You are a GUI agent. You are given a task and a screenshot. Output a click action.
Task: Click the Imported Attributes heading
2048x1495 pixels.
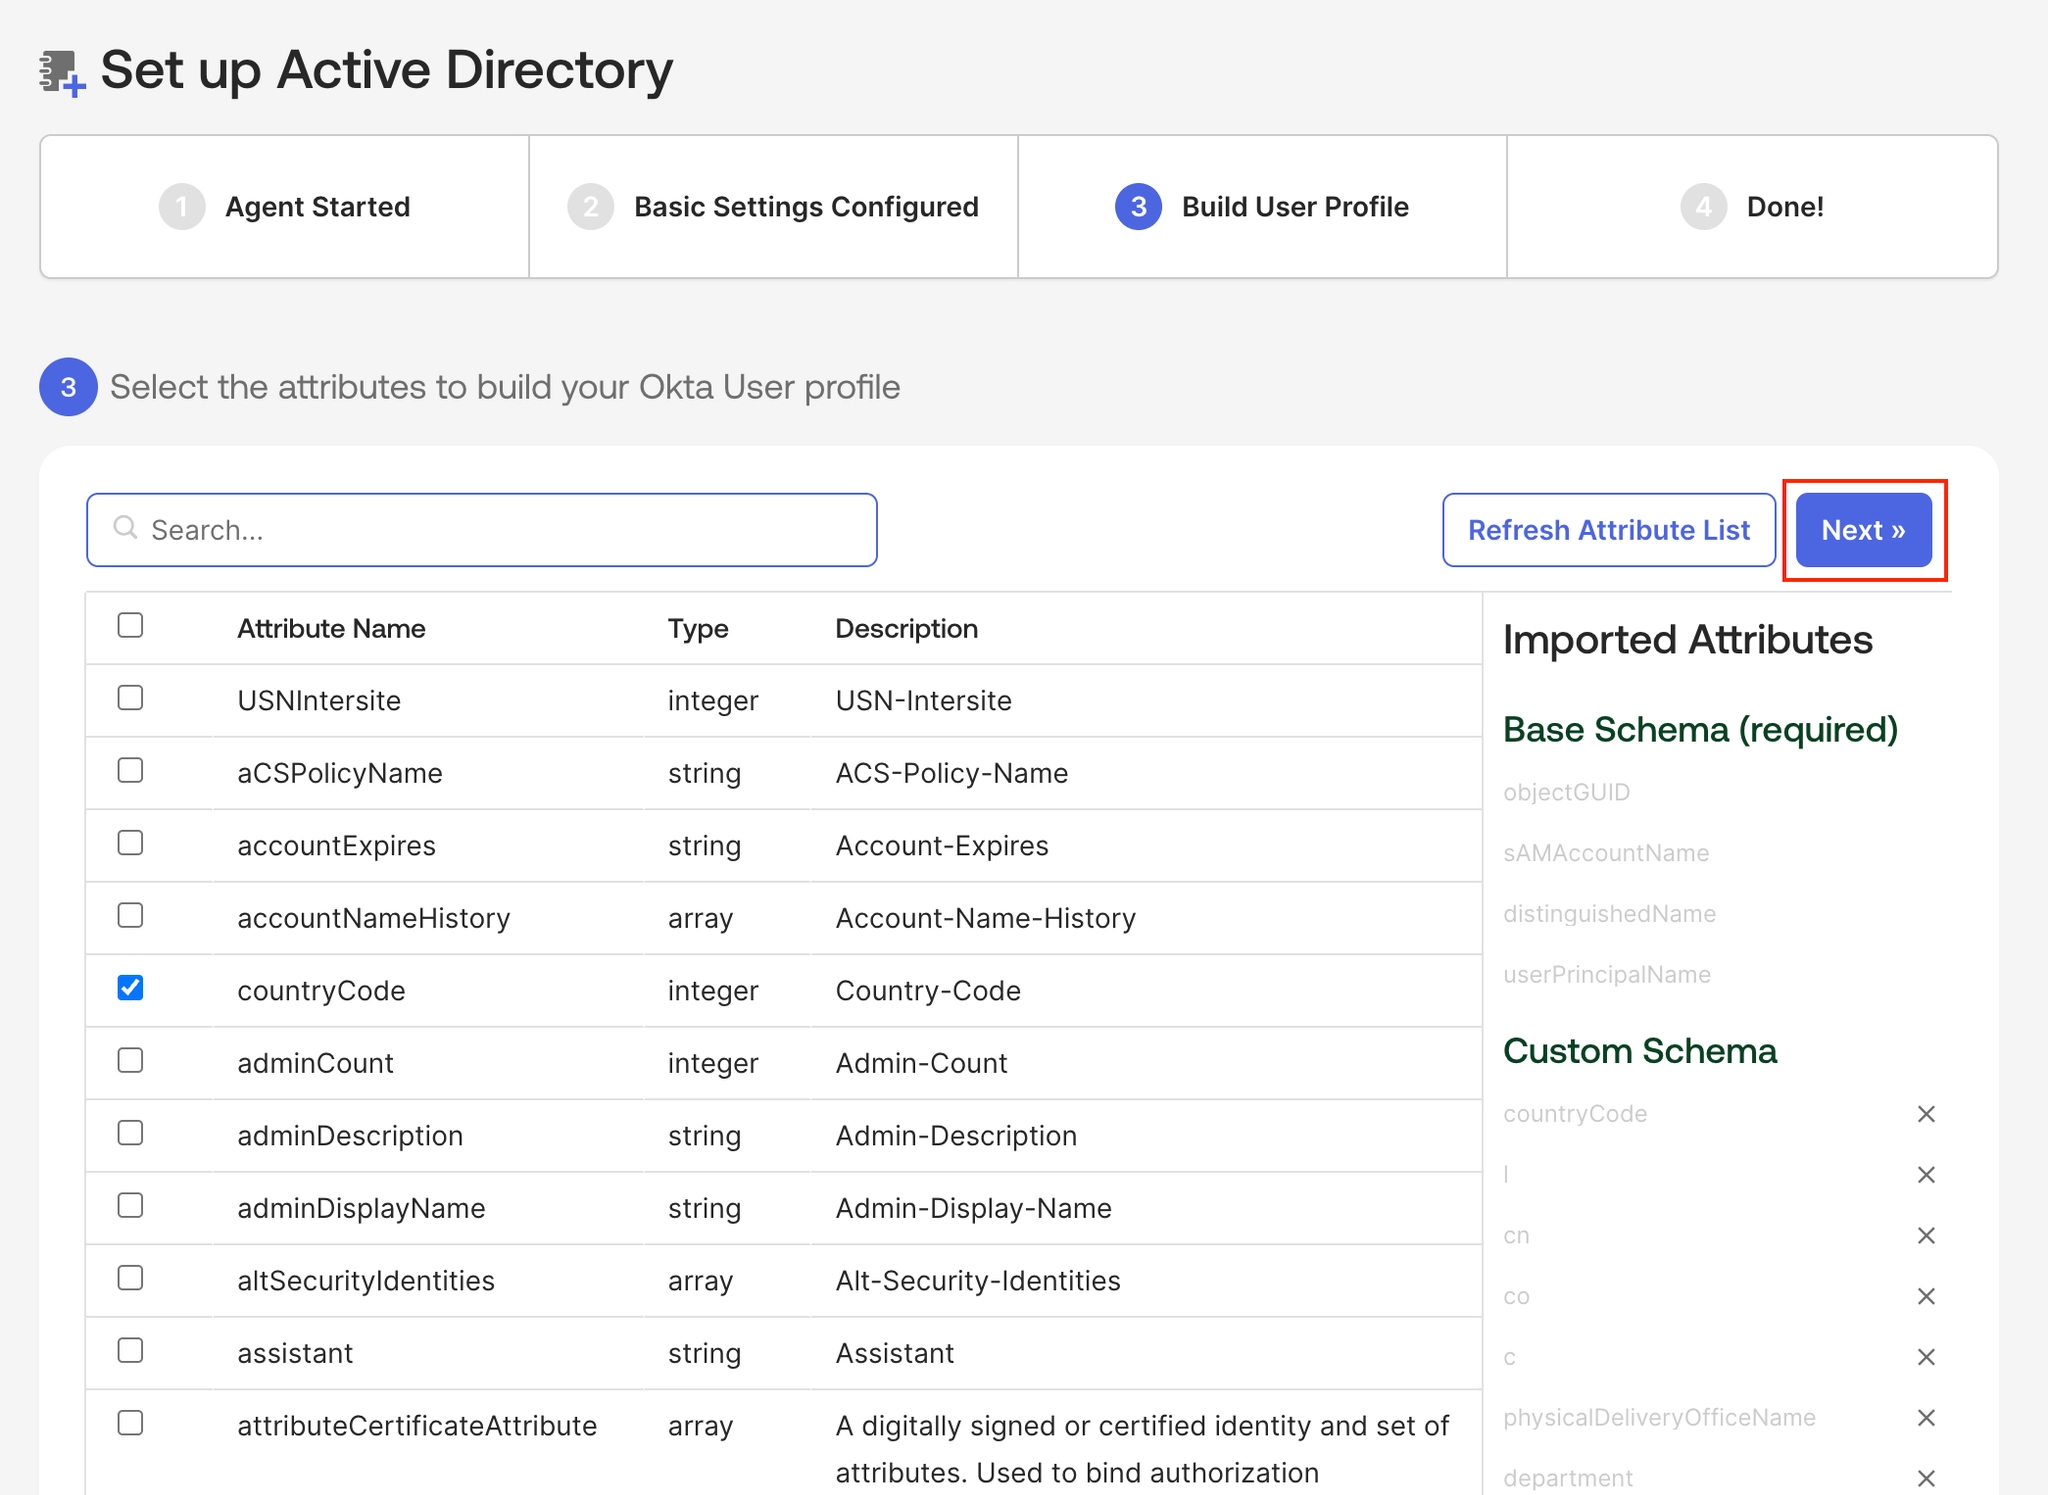click(1688, 640)
